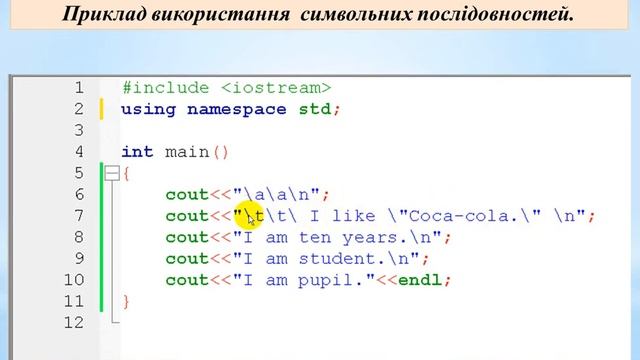Click the 'I am ten years.' string
This screenshot has width=640, height=360.
coord(337,237)
